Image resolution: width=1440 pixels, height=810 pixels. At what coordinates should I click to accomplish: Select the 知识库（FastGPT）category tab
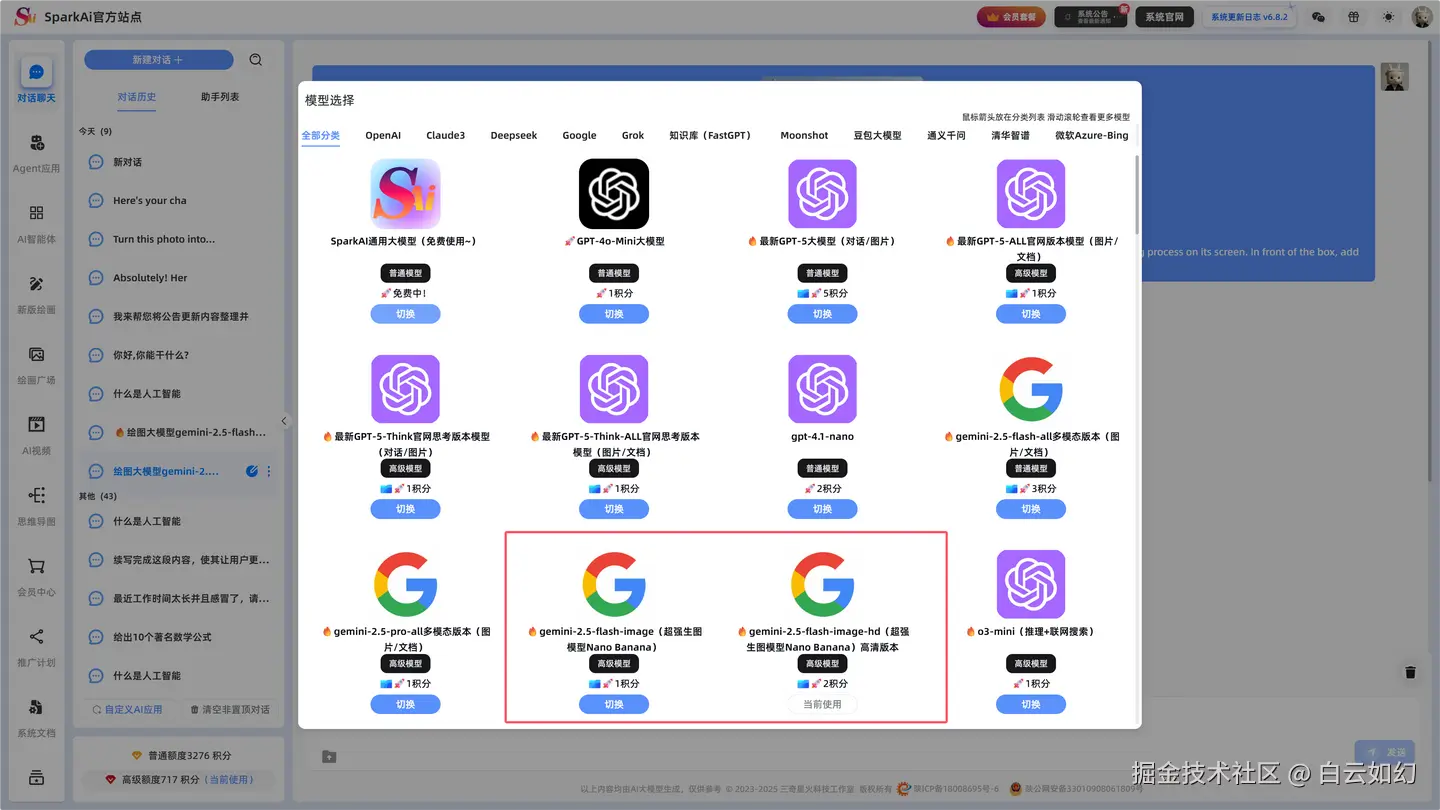click(x=710, y=135)
